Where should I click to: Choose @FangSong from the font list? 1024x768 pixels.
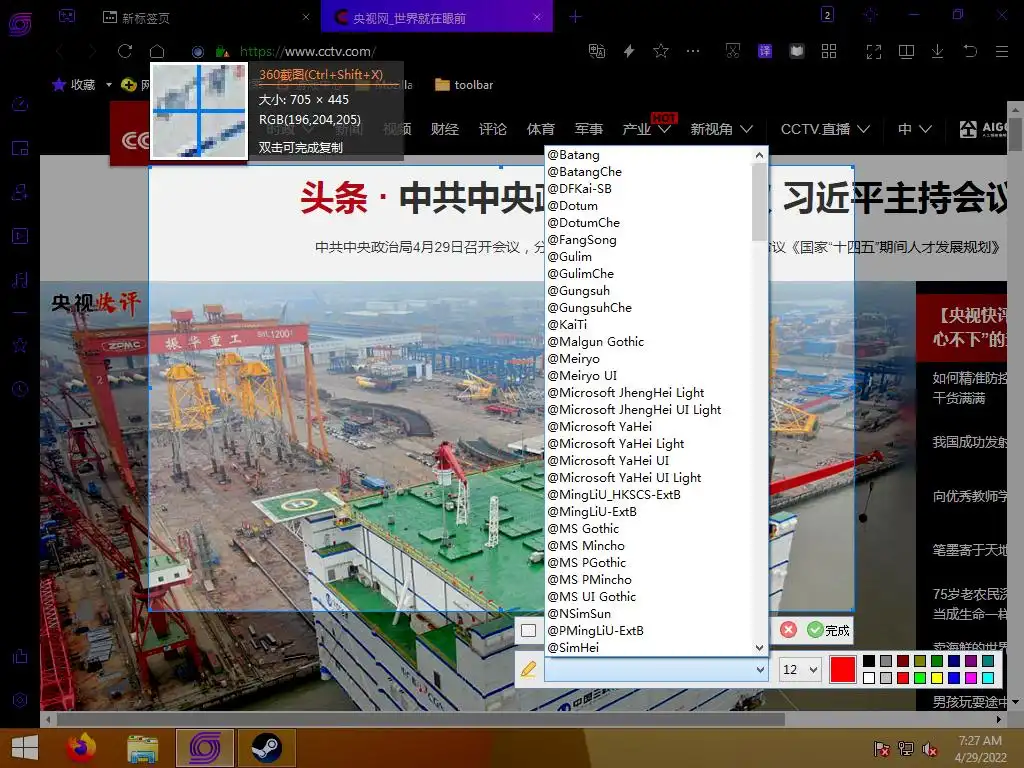point(648,240)
